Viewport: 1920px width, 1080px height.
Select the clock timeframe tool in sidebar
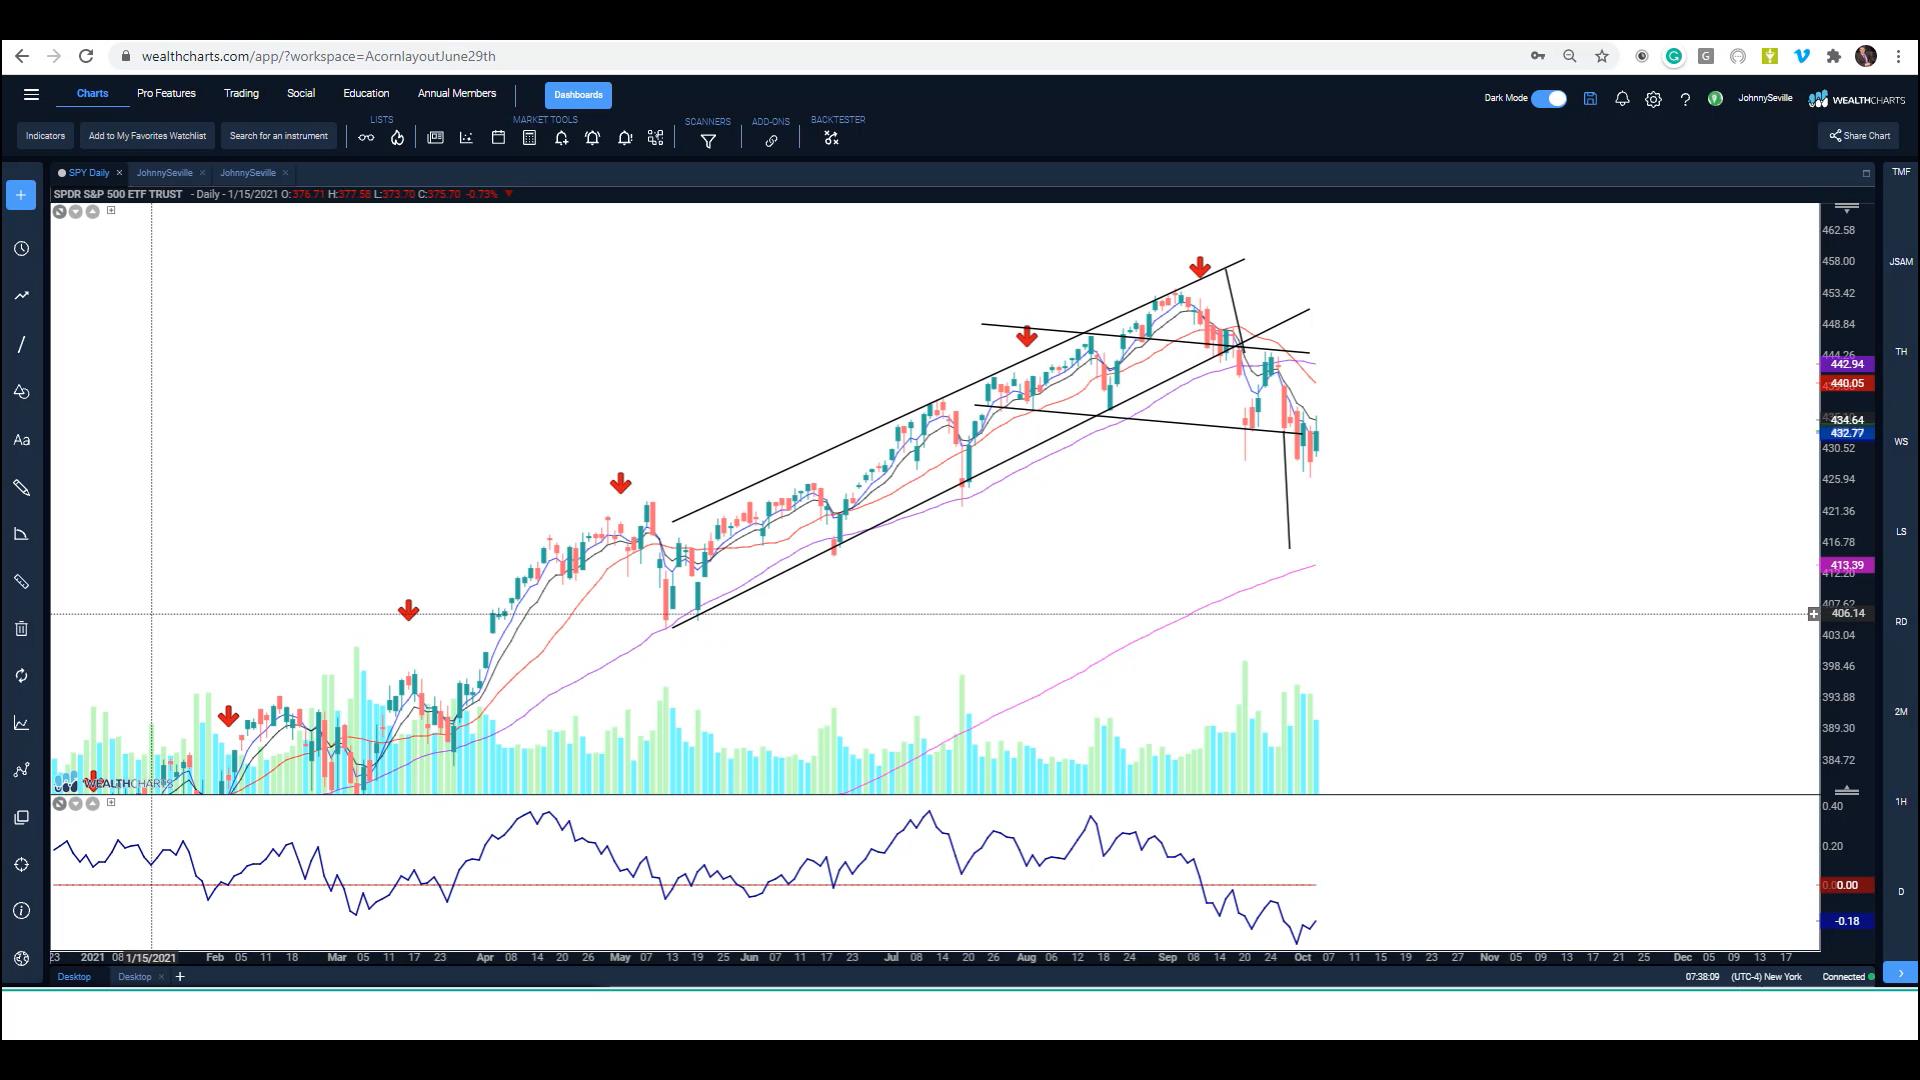(21, 248)
